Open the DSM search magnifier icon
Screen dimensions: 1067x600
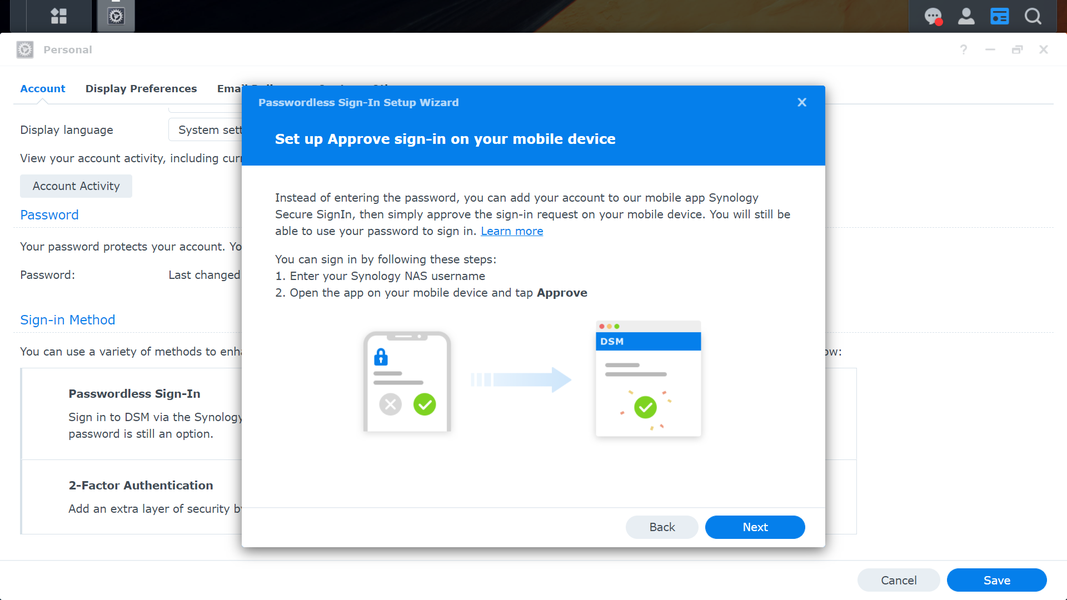[x=1033, y=16]
